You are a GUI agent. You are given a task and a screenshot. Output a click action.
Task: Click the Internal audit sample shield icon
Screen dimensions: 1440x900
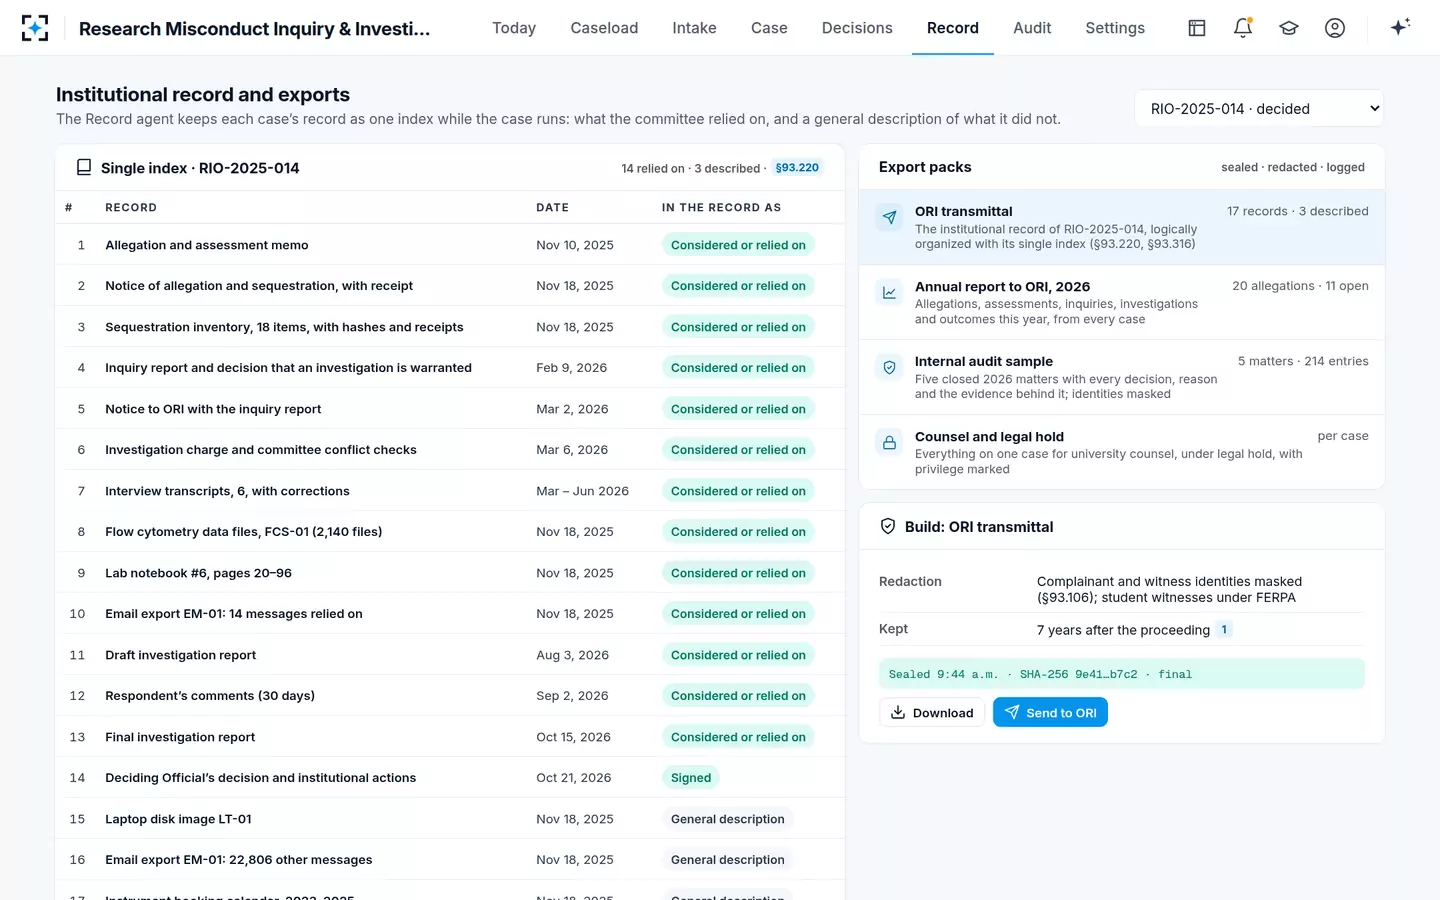click(x=889, y=367)
